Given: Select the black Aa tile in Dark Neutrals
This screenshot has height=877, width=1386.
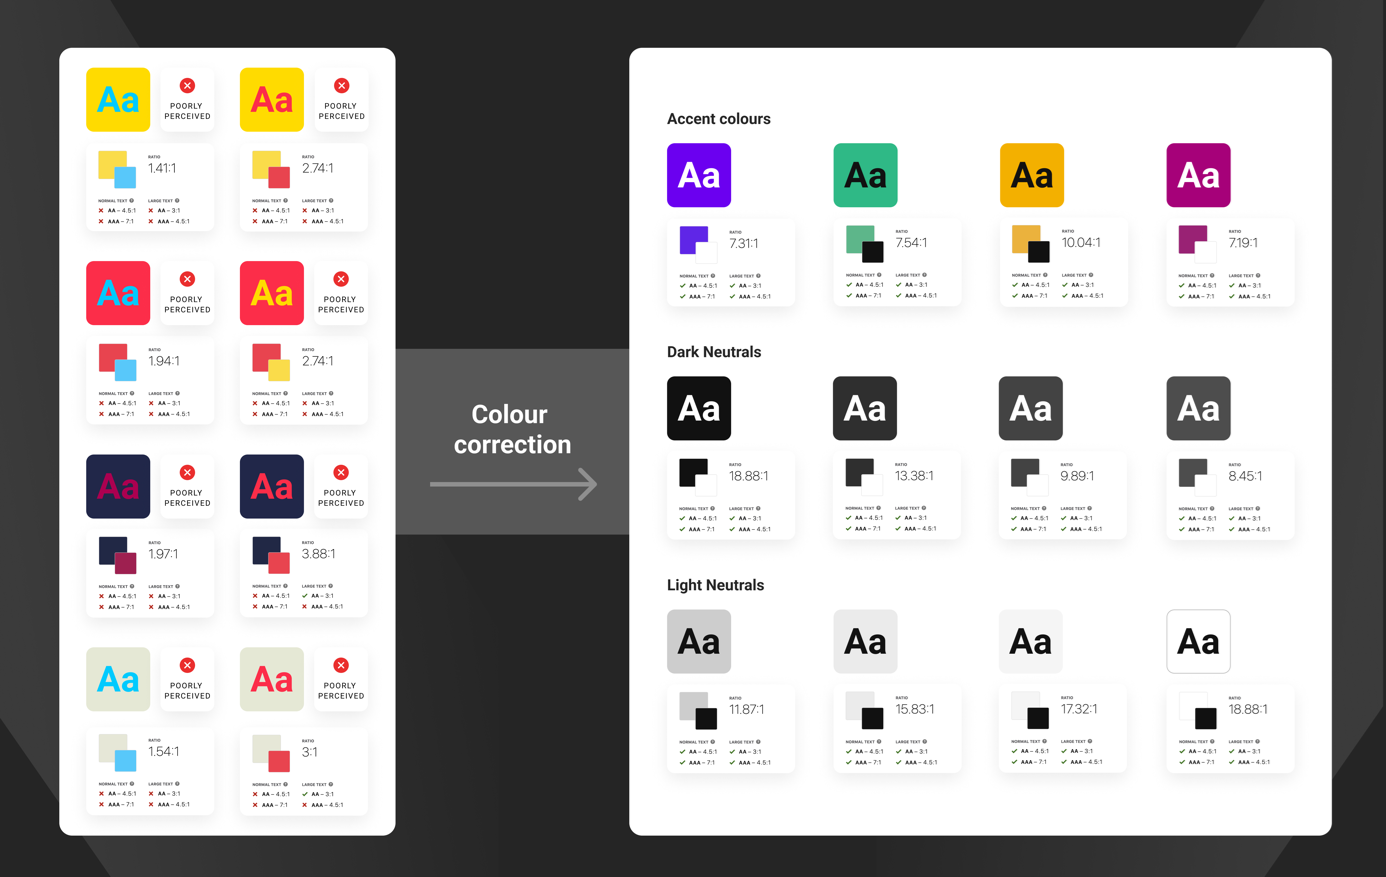Looking at the screenshot, I should [x=698, y=408].
